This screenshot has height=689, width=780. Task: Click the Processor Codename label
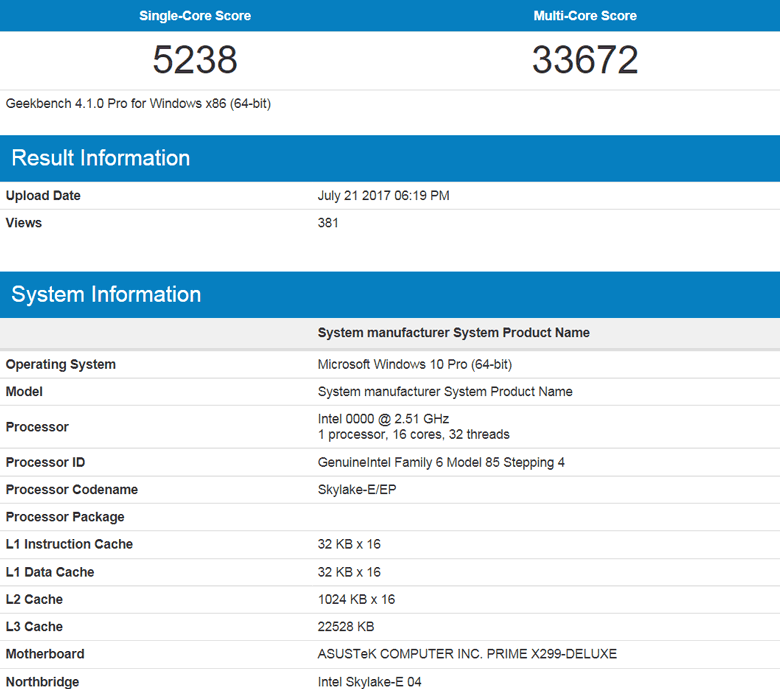coord(72,490)
